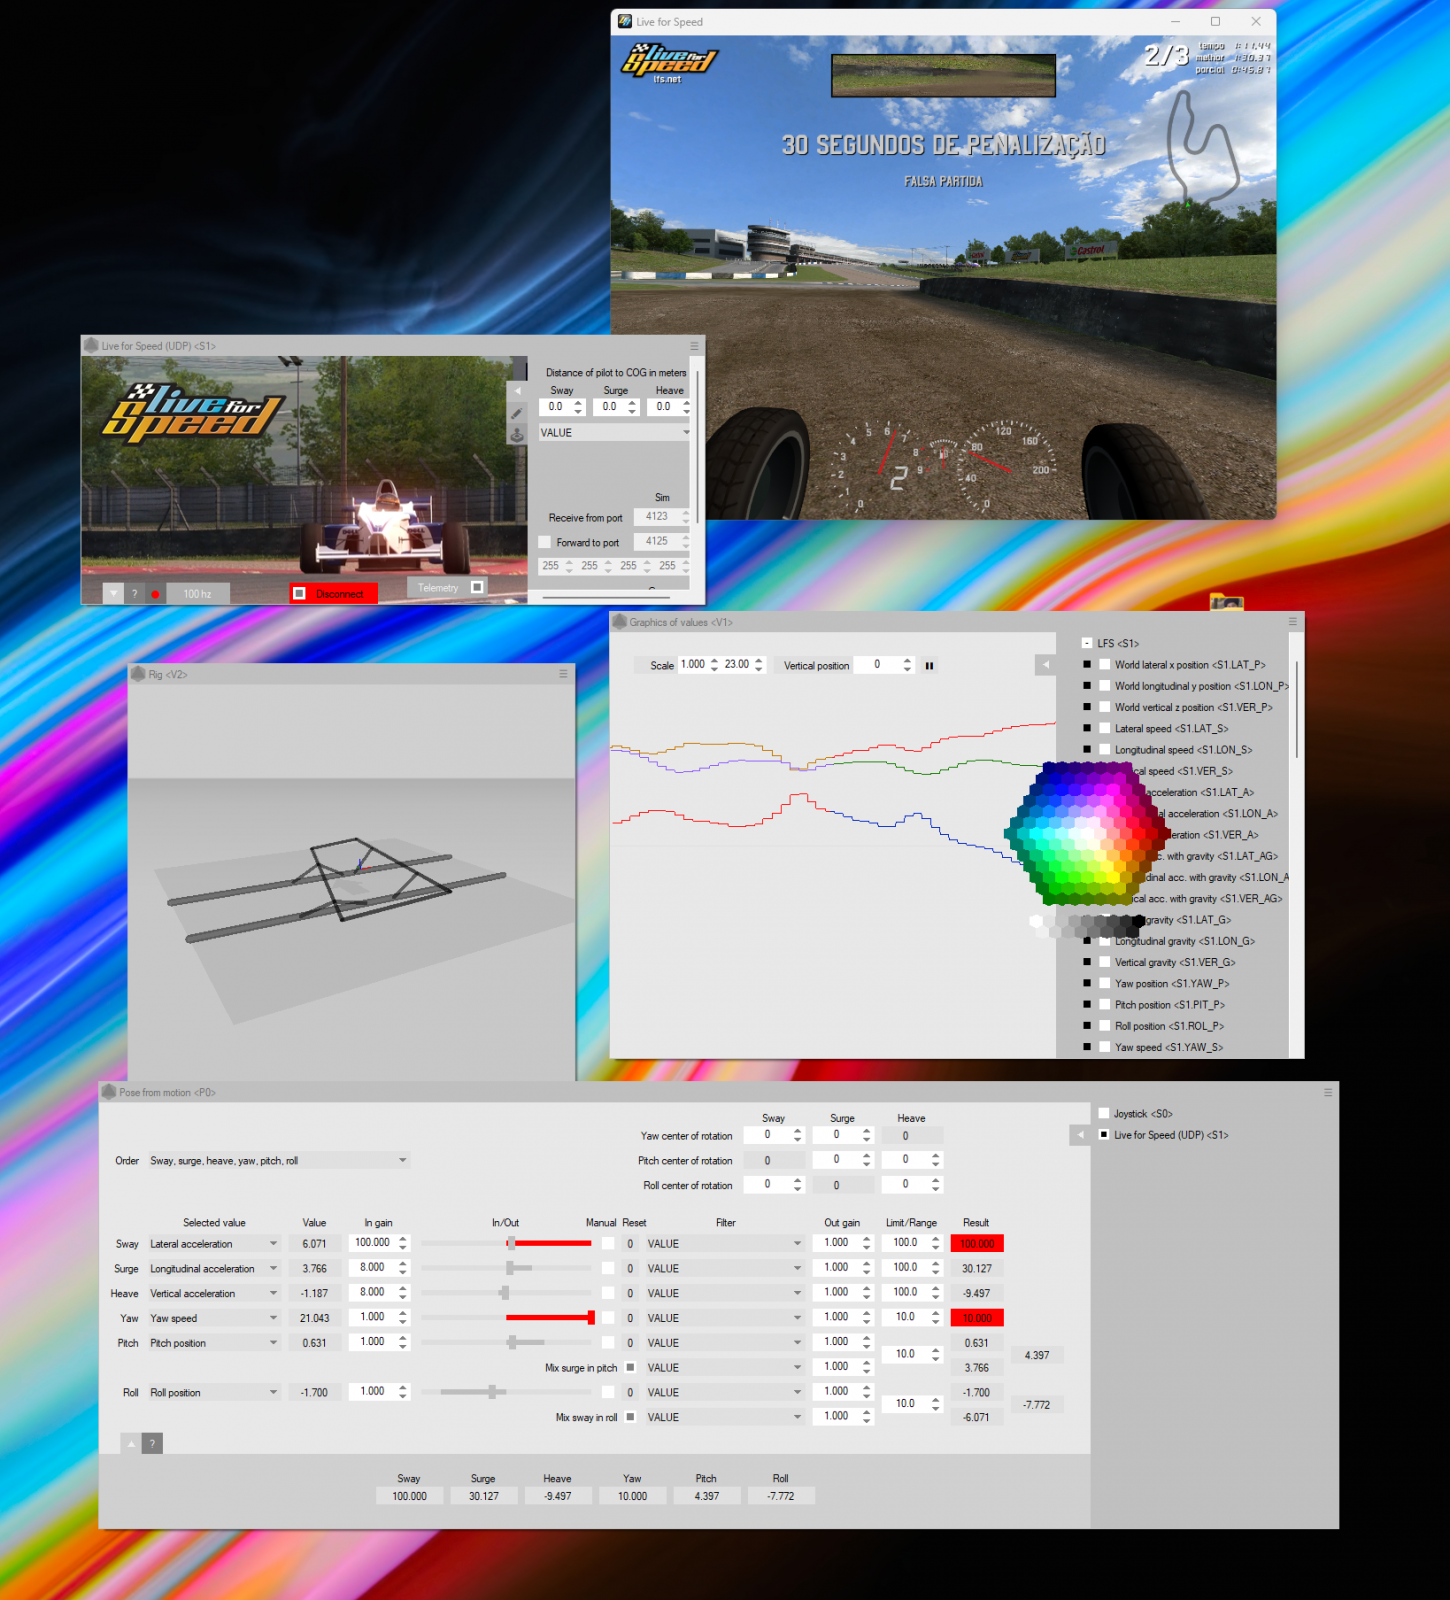The image size is (1450, 1600).
Task: Toggle the Sway row Manual checkbox
Action: 608,1244
